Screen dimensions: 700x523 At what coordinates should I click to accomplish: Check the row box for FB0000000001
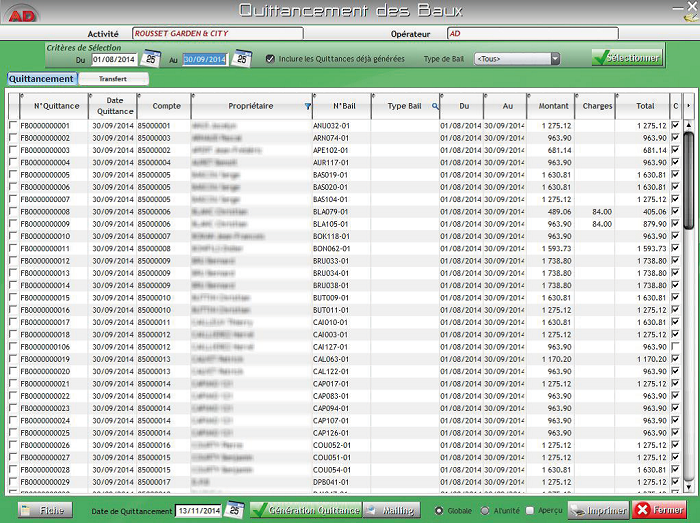[x=13, y=125]
